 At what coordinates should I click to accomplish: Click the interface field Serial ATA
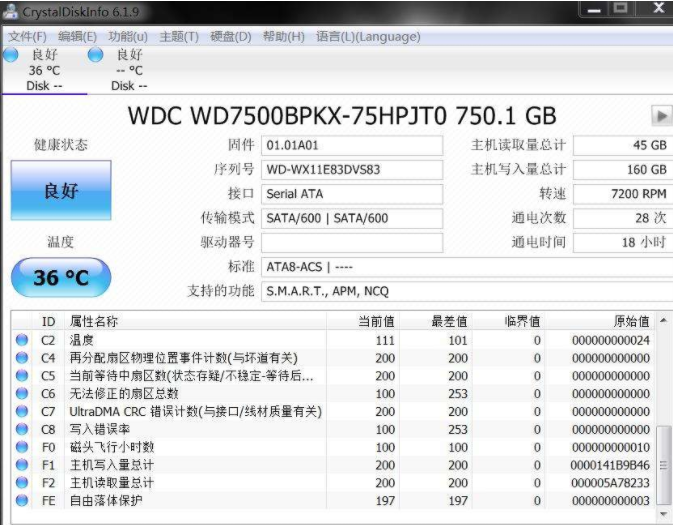tap(352, 194)
